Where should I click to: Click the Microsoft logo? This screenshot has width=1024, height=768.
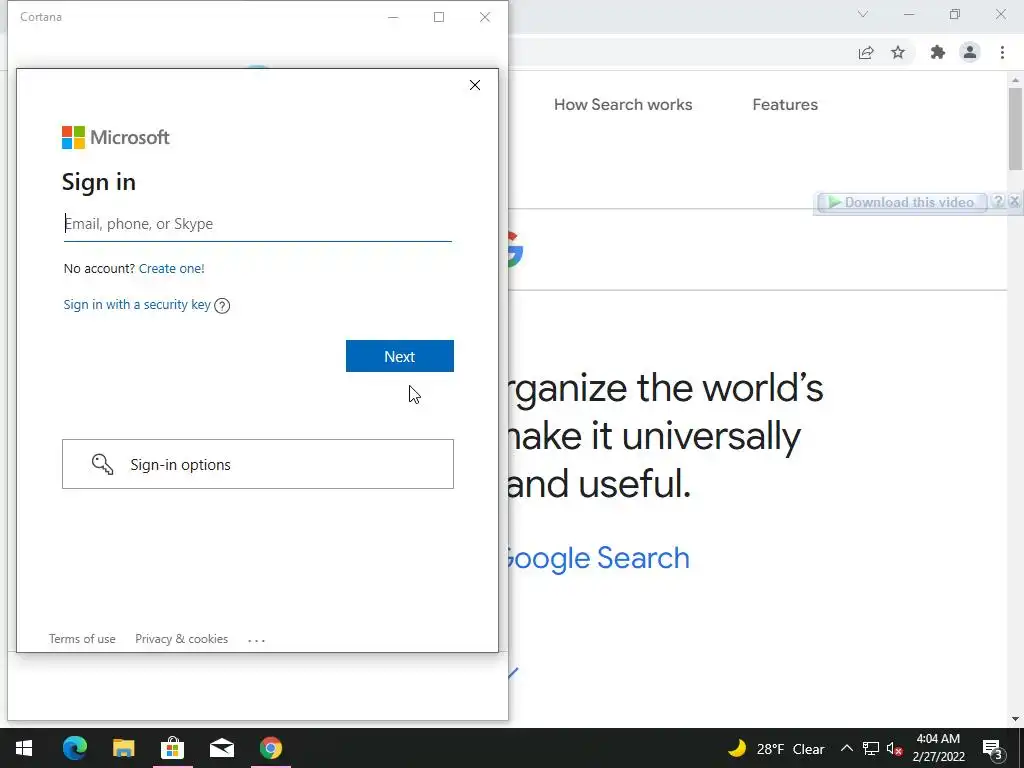coord(116,137)
